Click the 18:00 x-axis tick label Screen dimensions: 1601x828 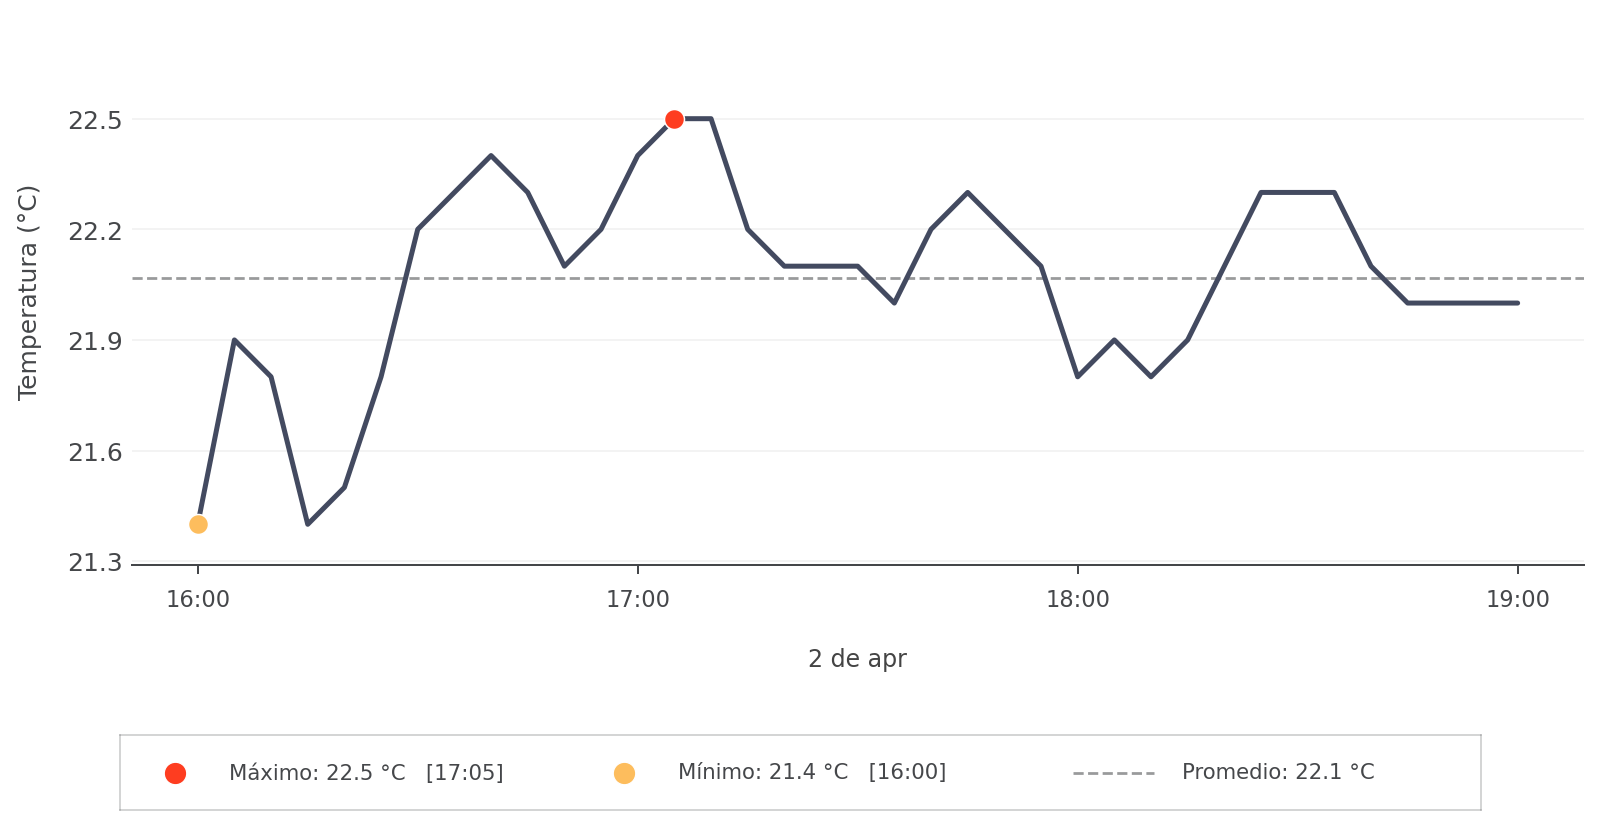(1077, 600)
